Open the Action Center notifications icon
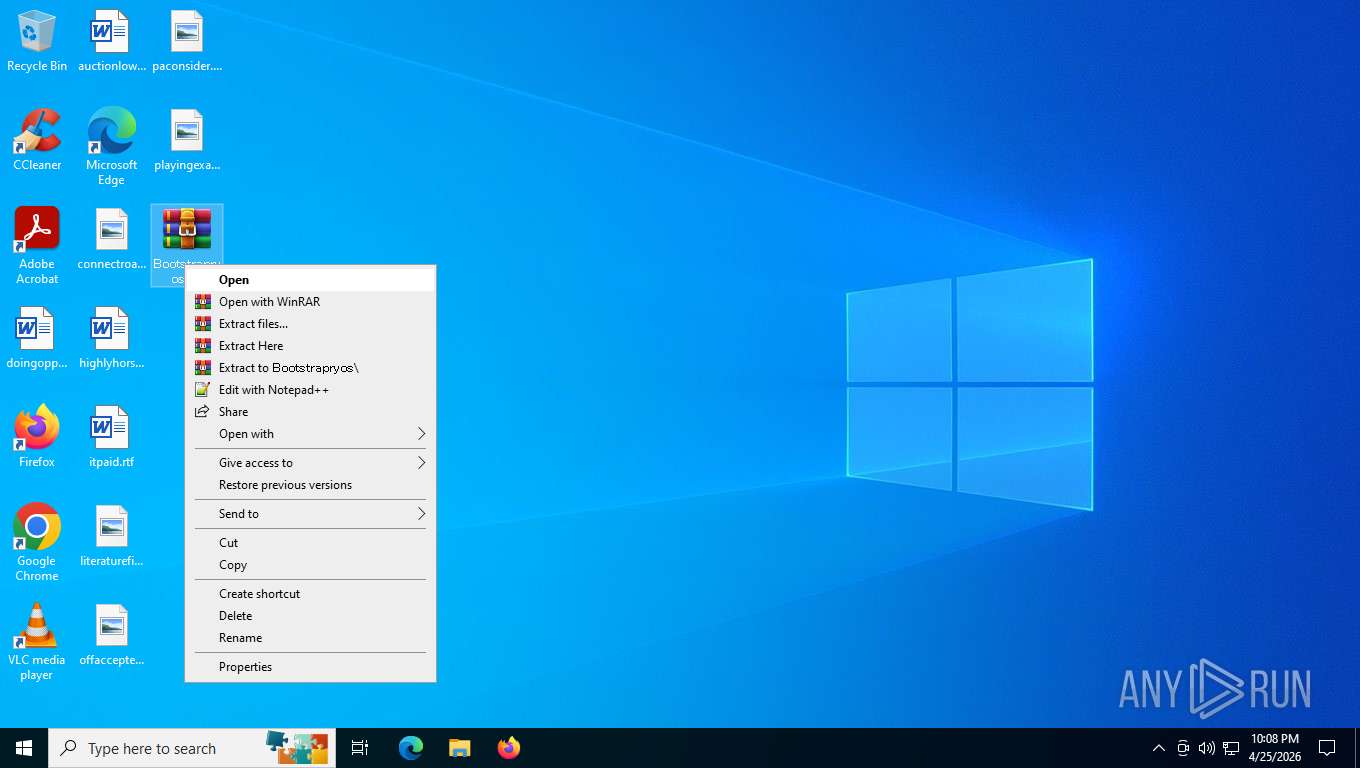Image resolution: width=1360 pixels, height=768 pixels. pos(1327,748)
